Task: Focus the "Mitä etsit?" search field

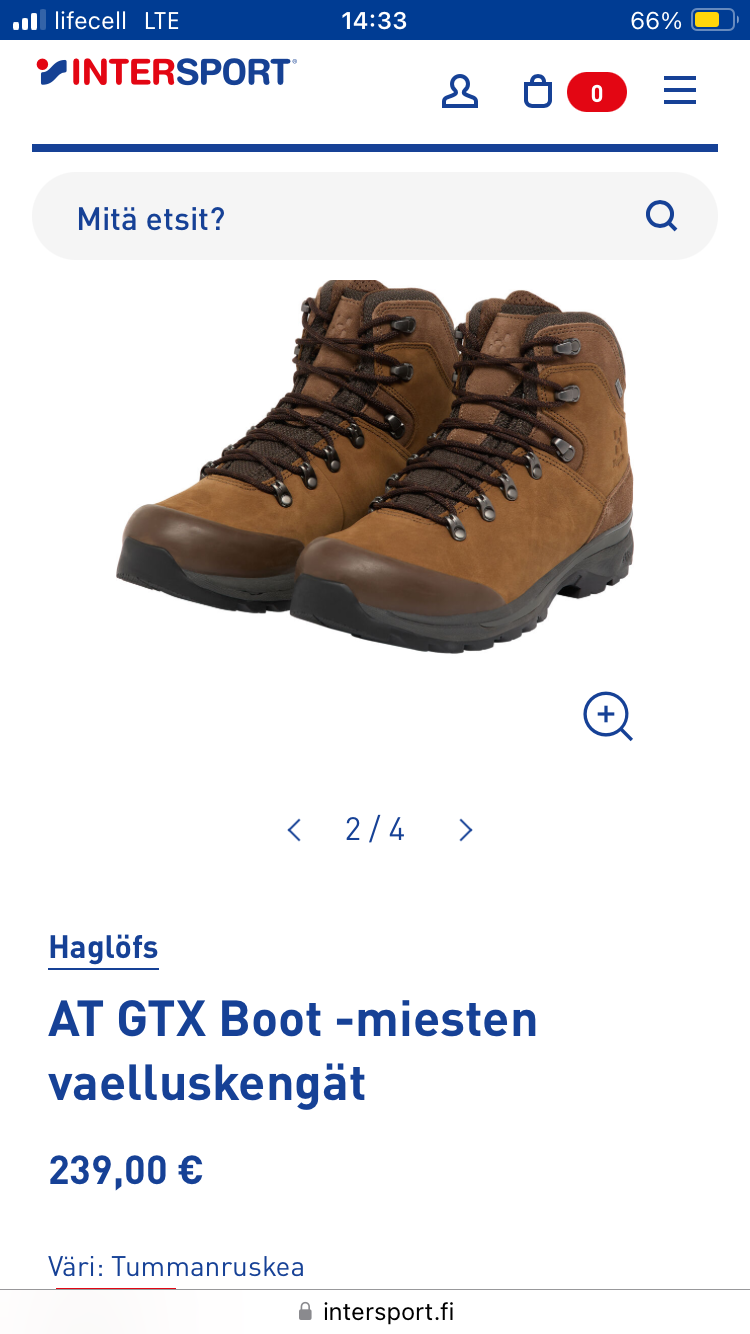Action: 375,216
